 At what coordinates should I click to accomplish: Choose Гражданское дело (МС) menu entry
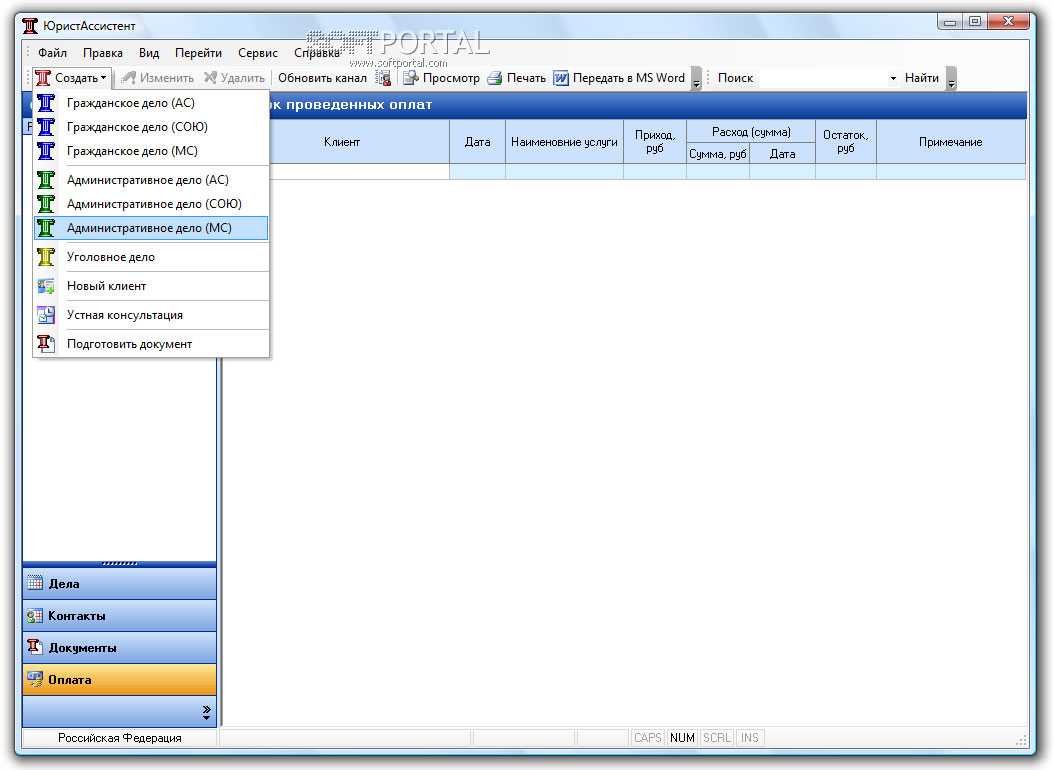[x=151, y=151]
